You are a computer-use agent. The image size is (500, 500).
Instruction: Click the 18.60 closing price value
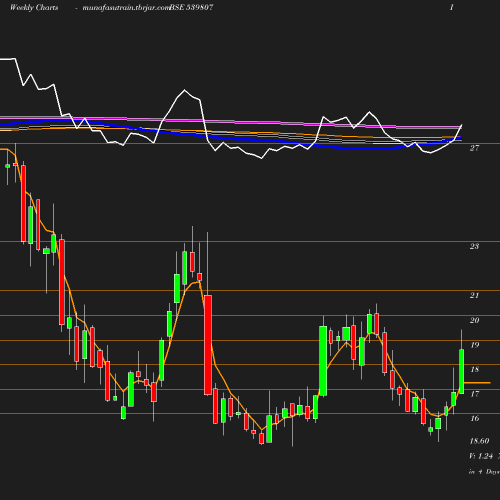[479, 441]
